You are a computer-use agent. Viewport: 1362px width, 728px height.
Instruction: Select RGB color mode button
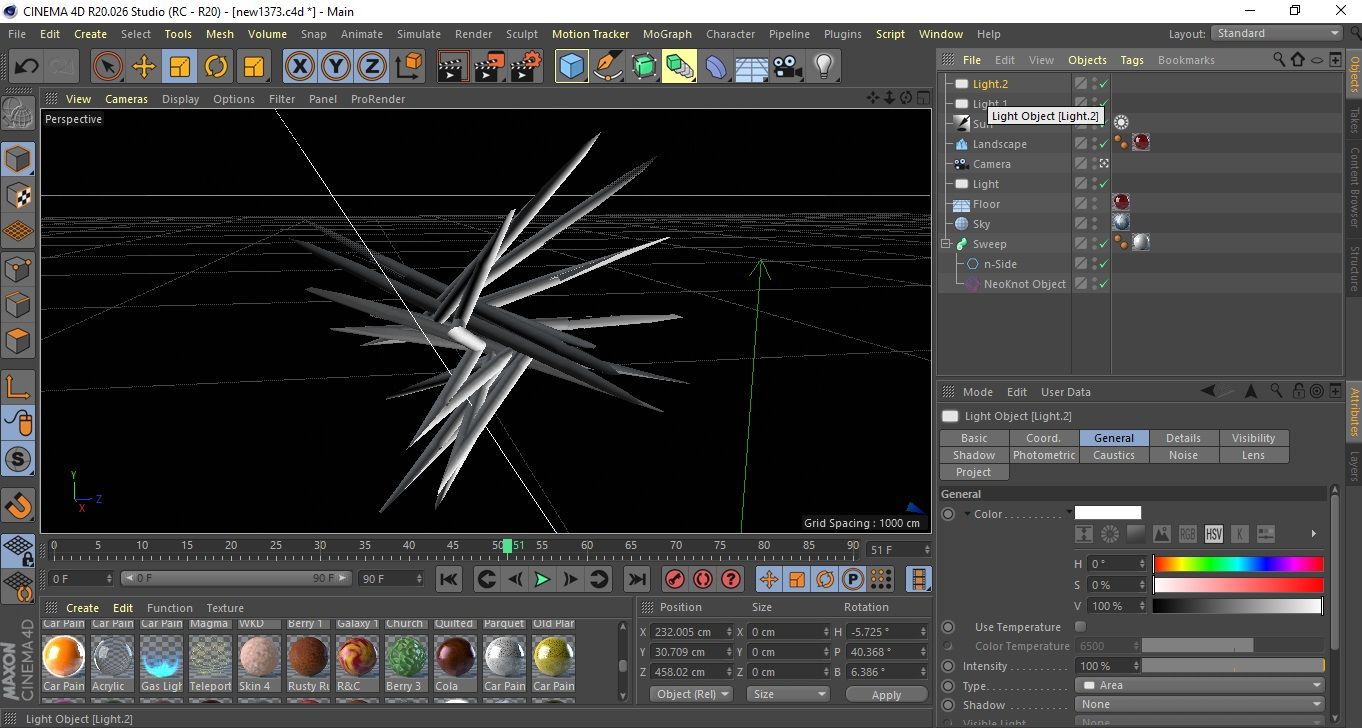point(1187,534)
